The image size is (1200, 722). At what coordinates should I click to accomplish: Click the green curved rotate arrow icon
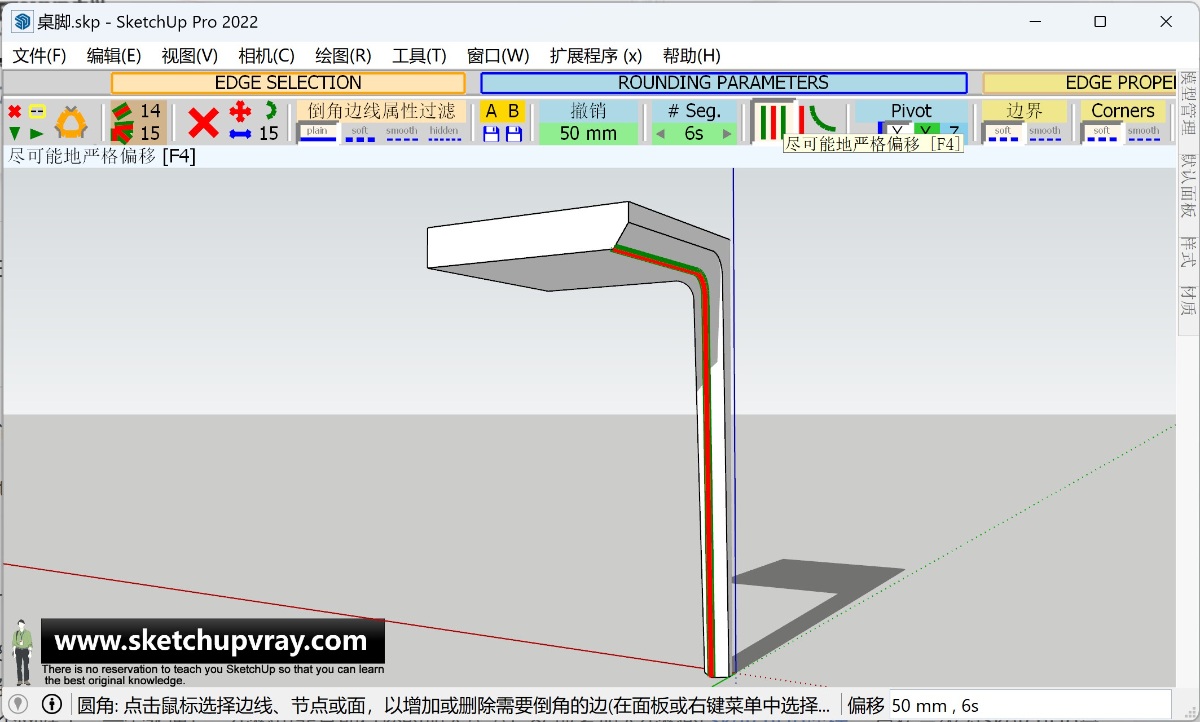click(270, 110)
